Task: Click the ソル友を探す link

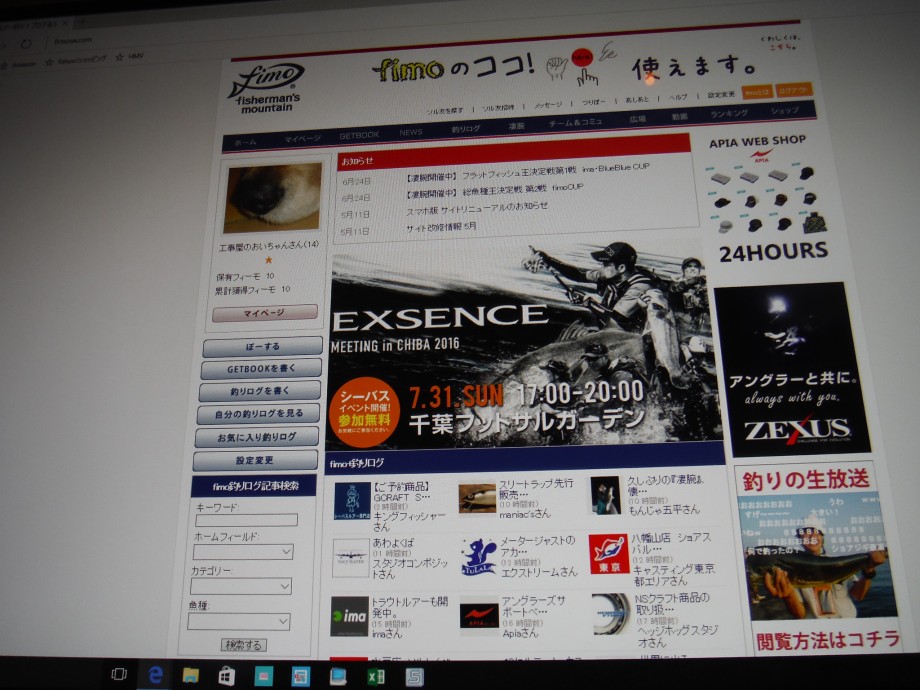Action: [x=445, y=110]
